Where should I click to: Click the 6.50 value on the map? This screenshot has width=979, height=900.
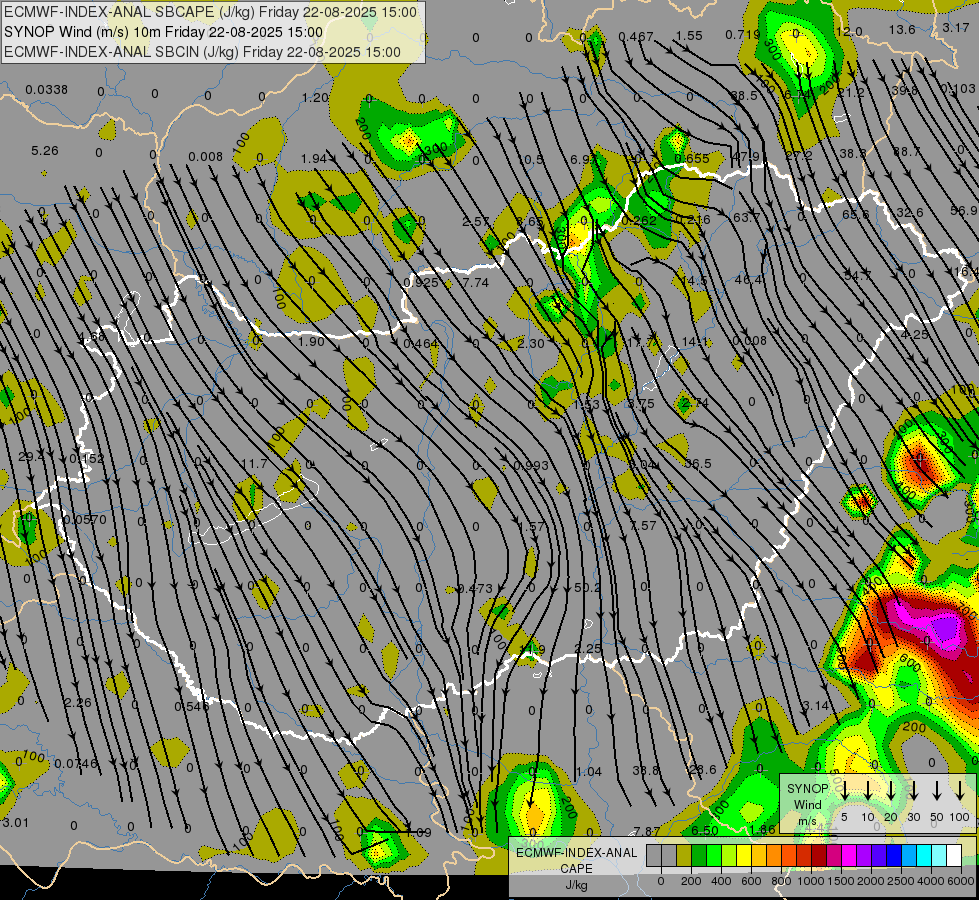[x=705, y=830]
